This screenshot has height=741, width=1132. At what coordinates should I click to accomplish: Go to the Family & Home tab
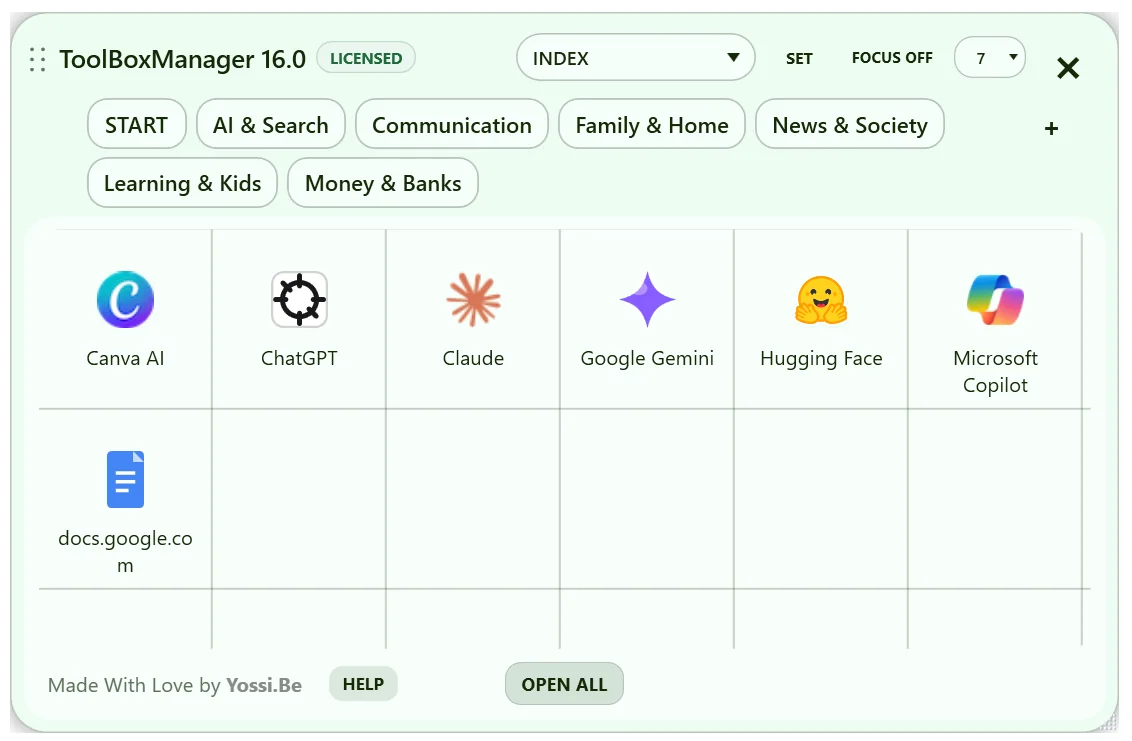[652, 124]
